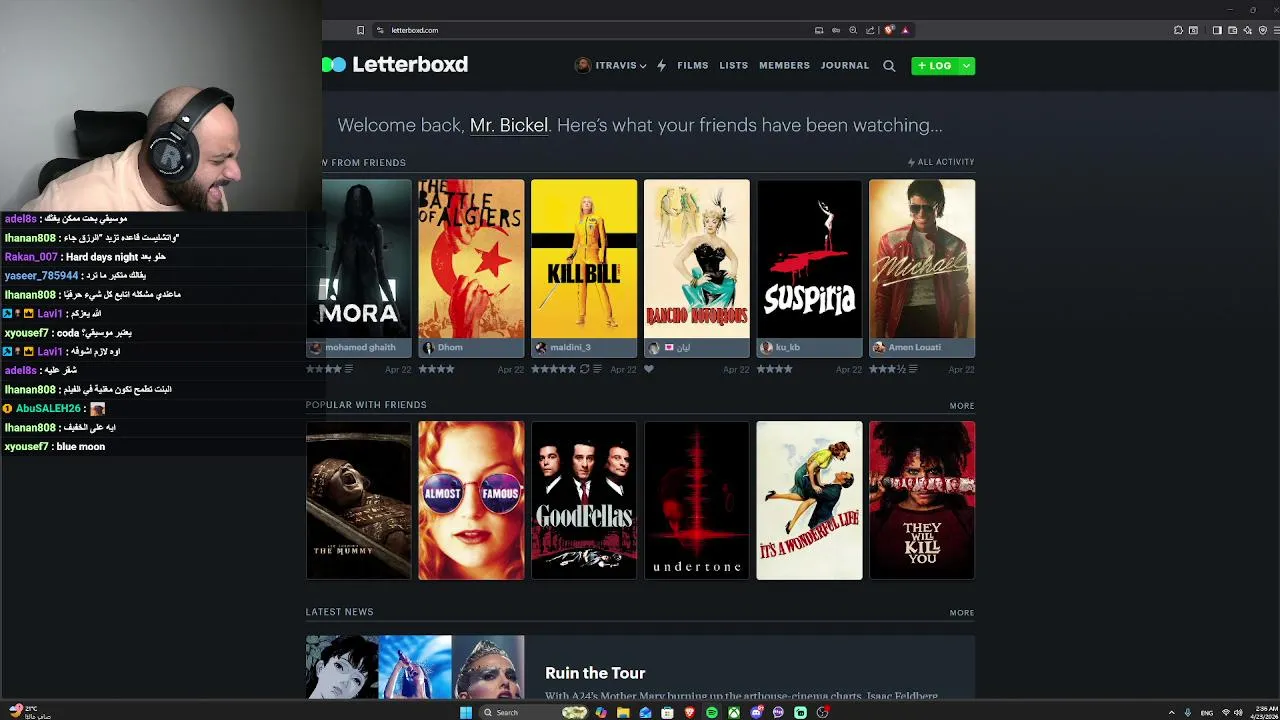This screenshot has width=1280, height=720.
Task: Open They Will Kill You poster
Action: (x=922, y=500)
